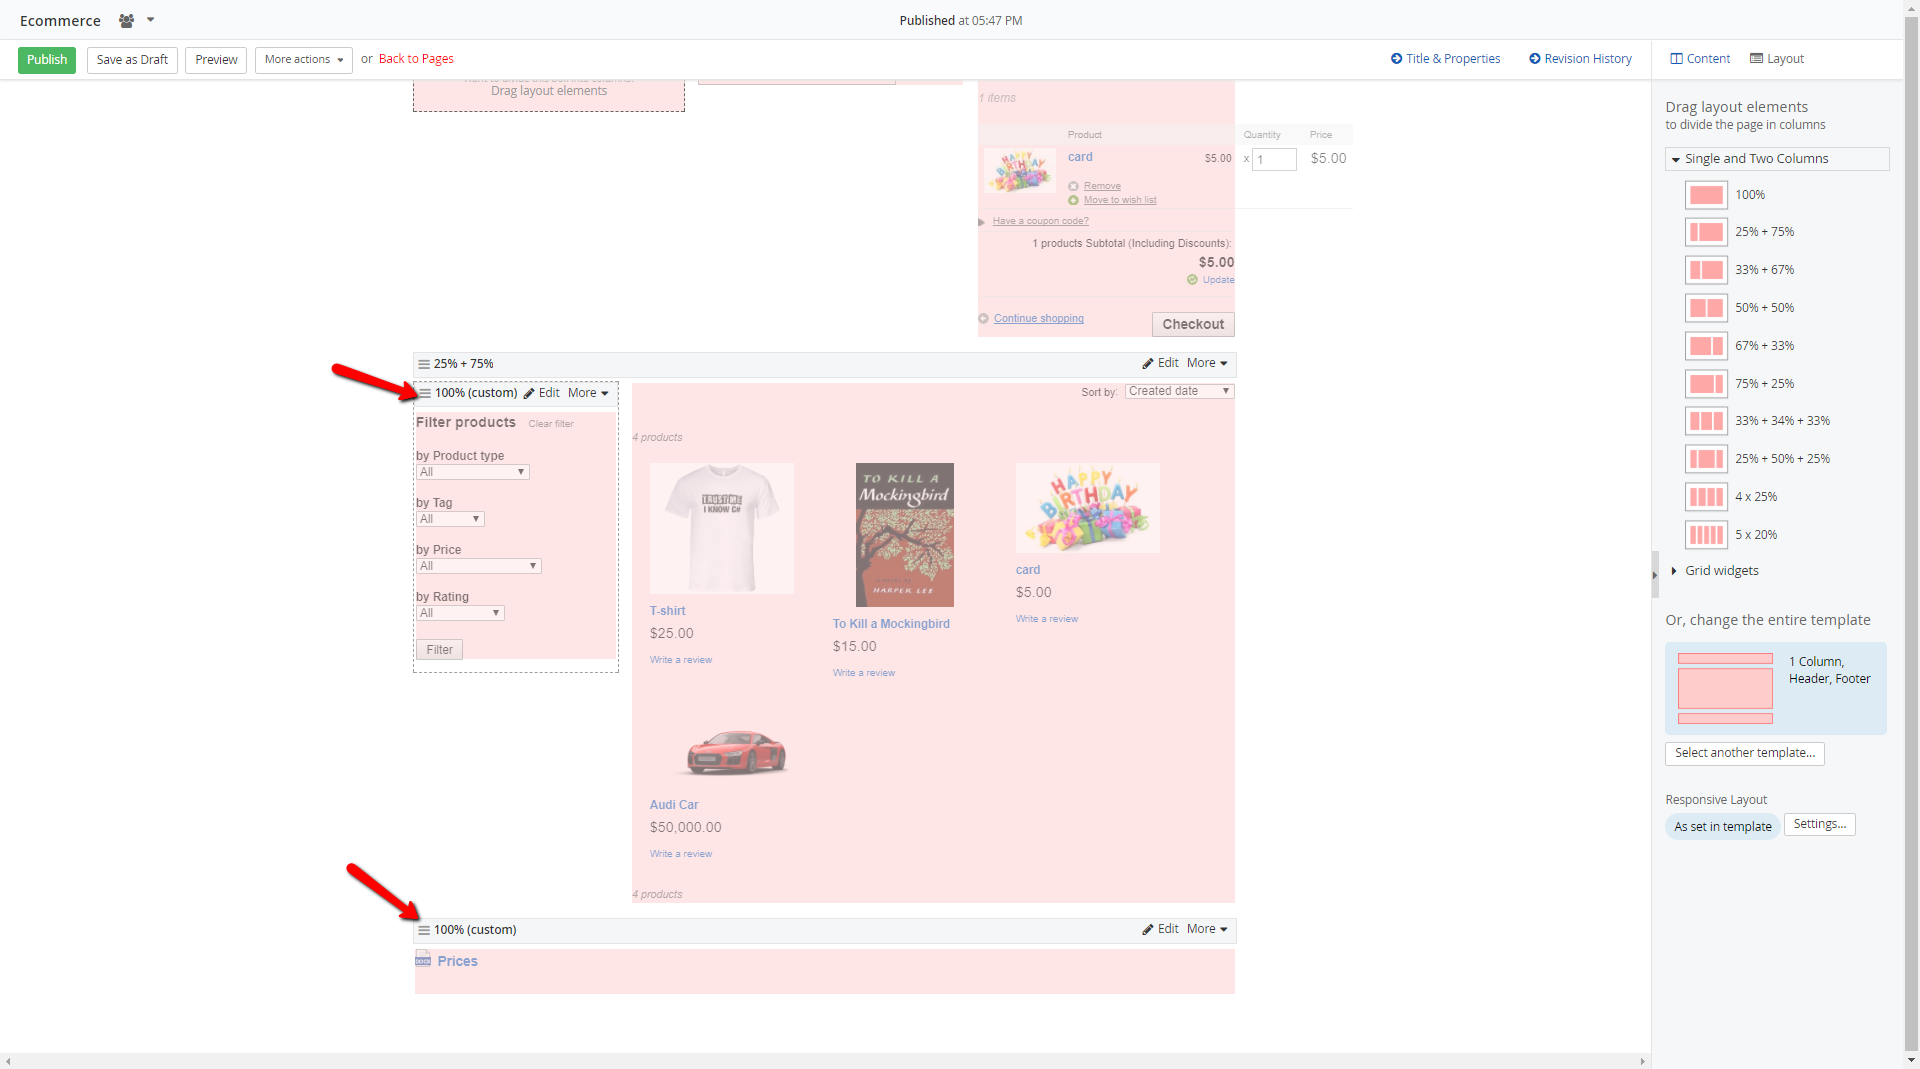Select the 67% + 33% layout icon
The image size is (1920, 1069).
pos(1706,346)
